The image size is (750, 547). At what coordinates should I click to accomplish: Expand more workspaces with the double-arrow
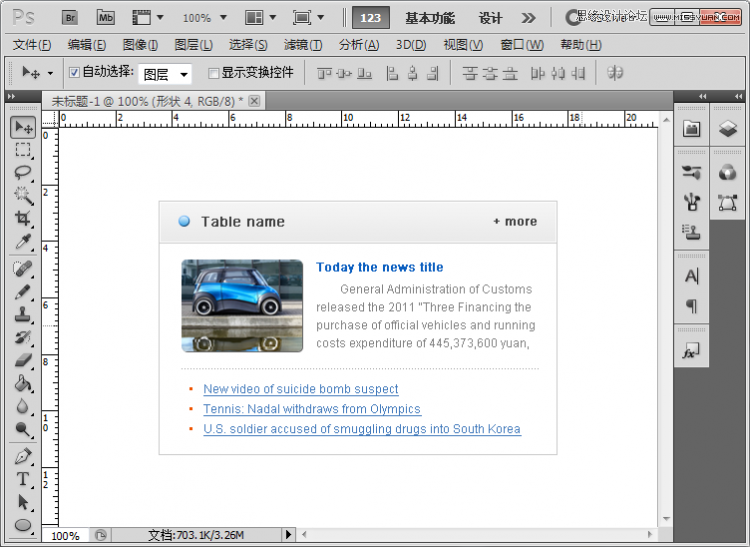coord(529,18)
